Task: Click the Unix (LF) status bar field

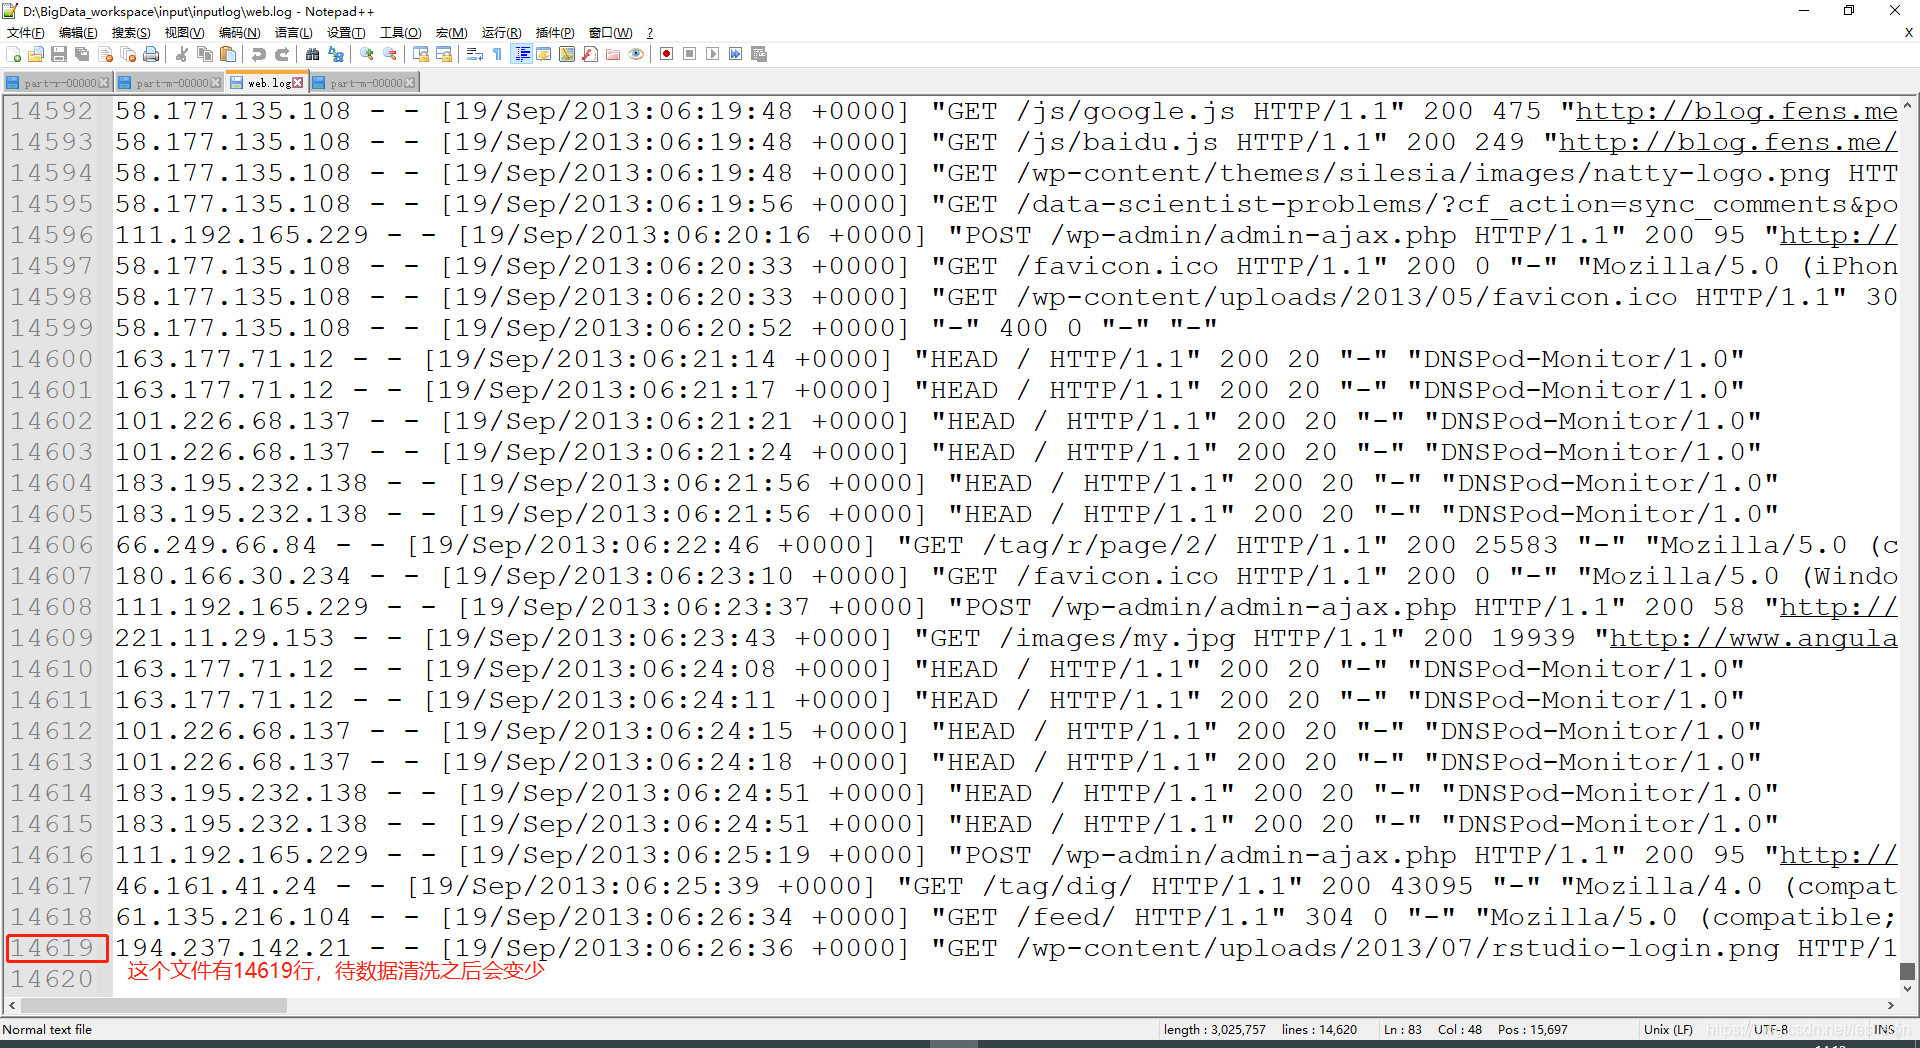Action: pyautogui.click(x=1668, y=1030)
